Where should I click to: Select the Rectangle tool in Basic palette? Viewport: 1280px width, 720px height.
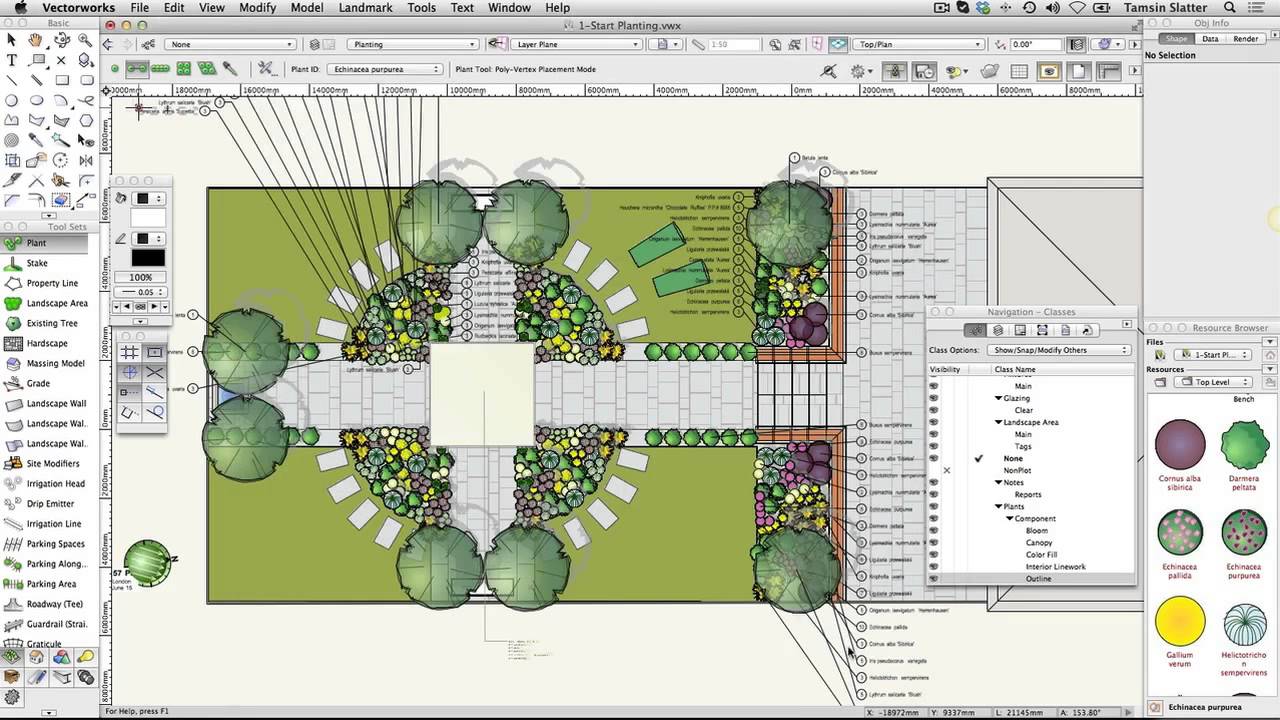coord(61,80)
